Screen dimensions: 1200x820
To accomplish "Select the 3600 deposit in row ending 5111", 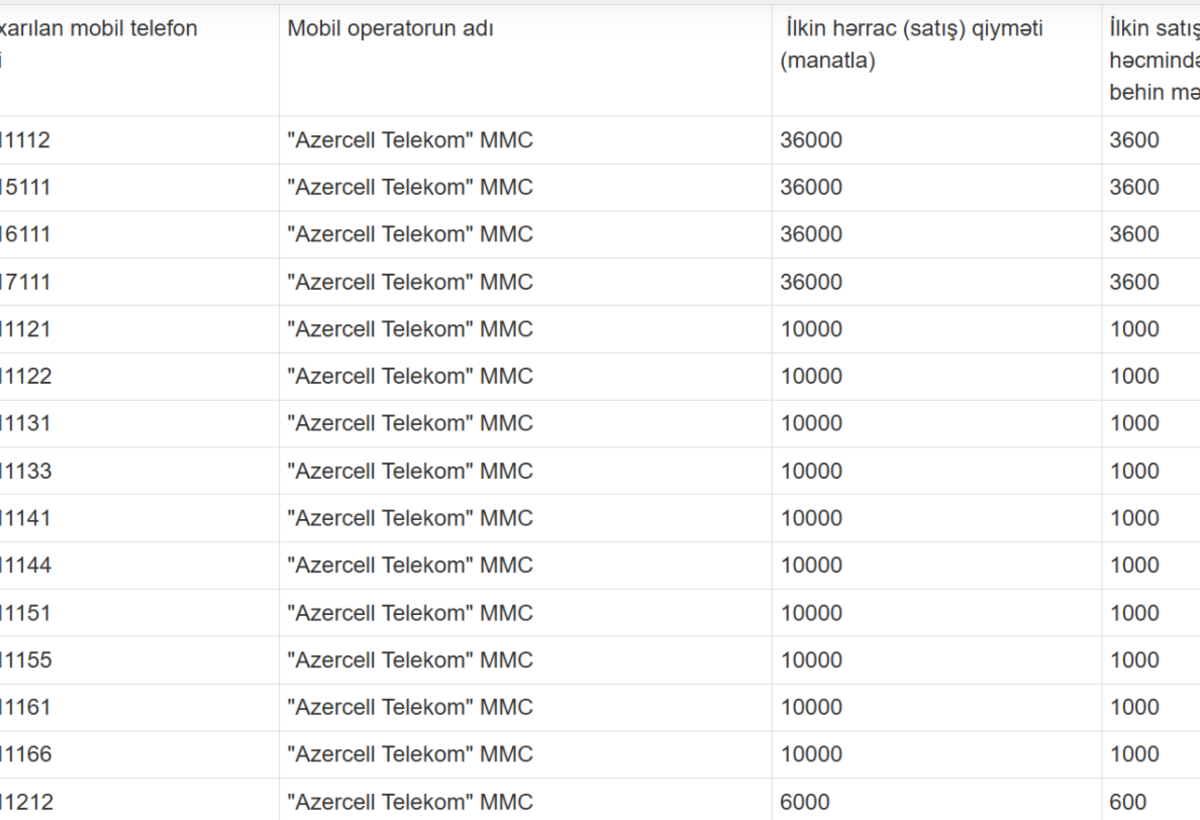I will [1134, 187].
